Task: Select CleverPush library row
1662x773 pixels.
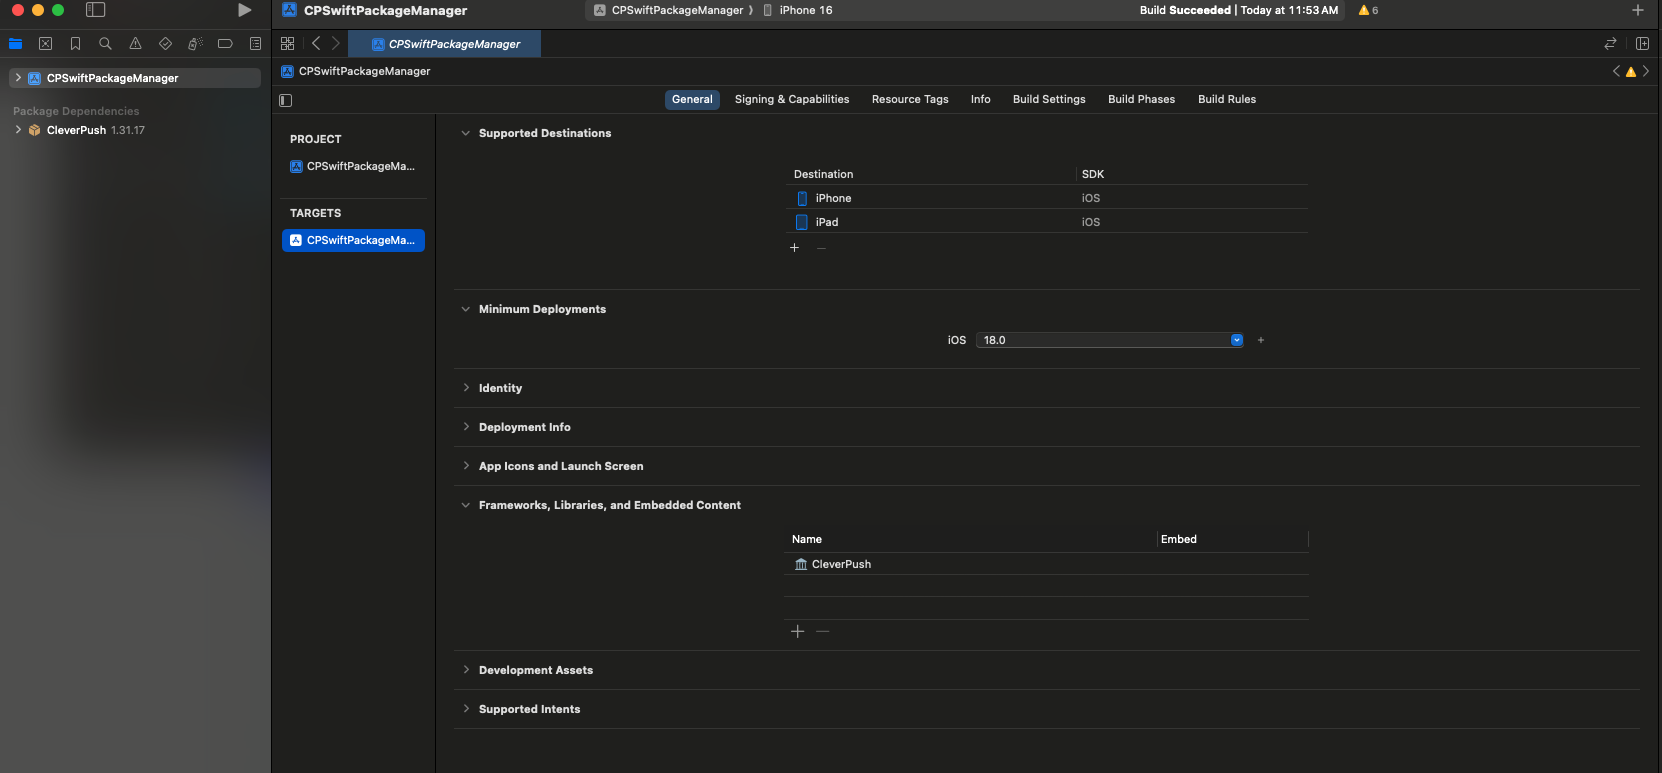Action: pyautogui.click(x=1047, y=564)
